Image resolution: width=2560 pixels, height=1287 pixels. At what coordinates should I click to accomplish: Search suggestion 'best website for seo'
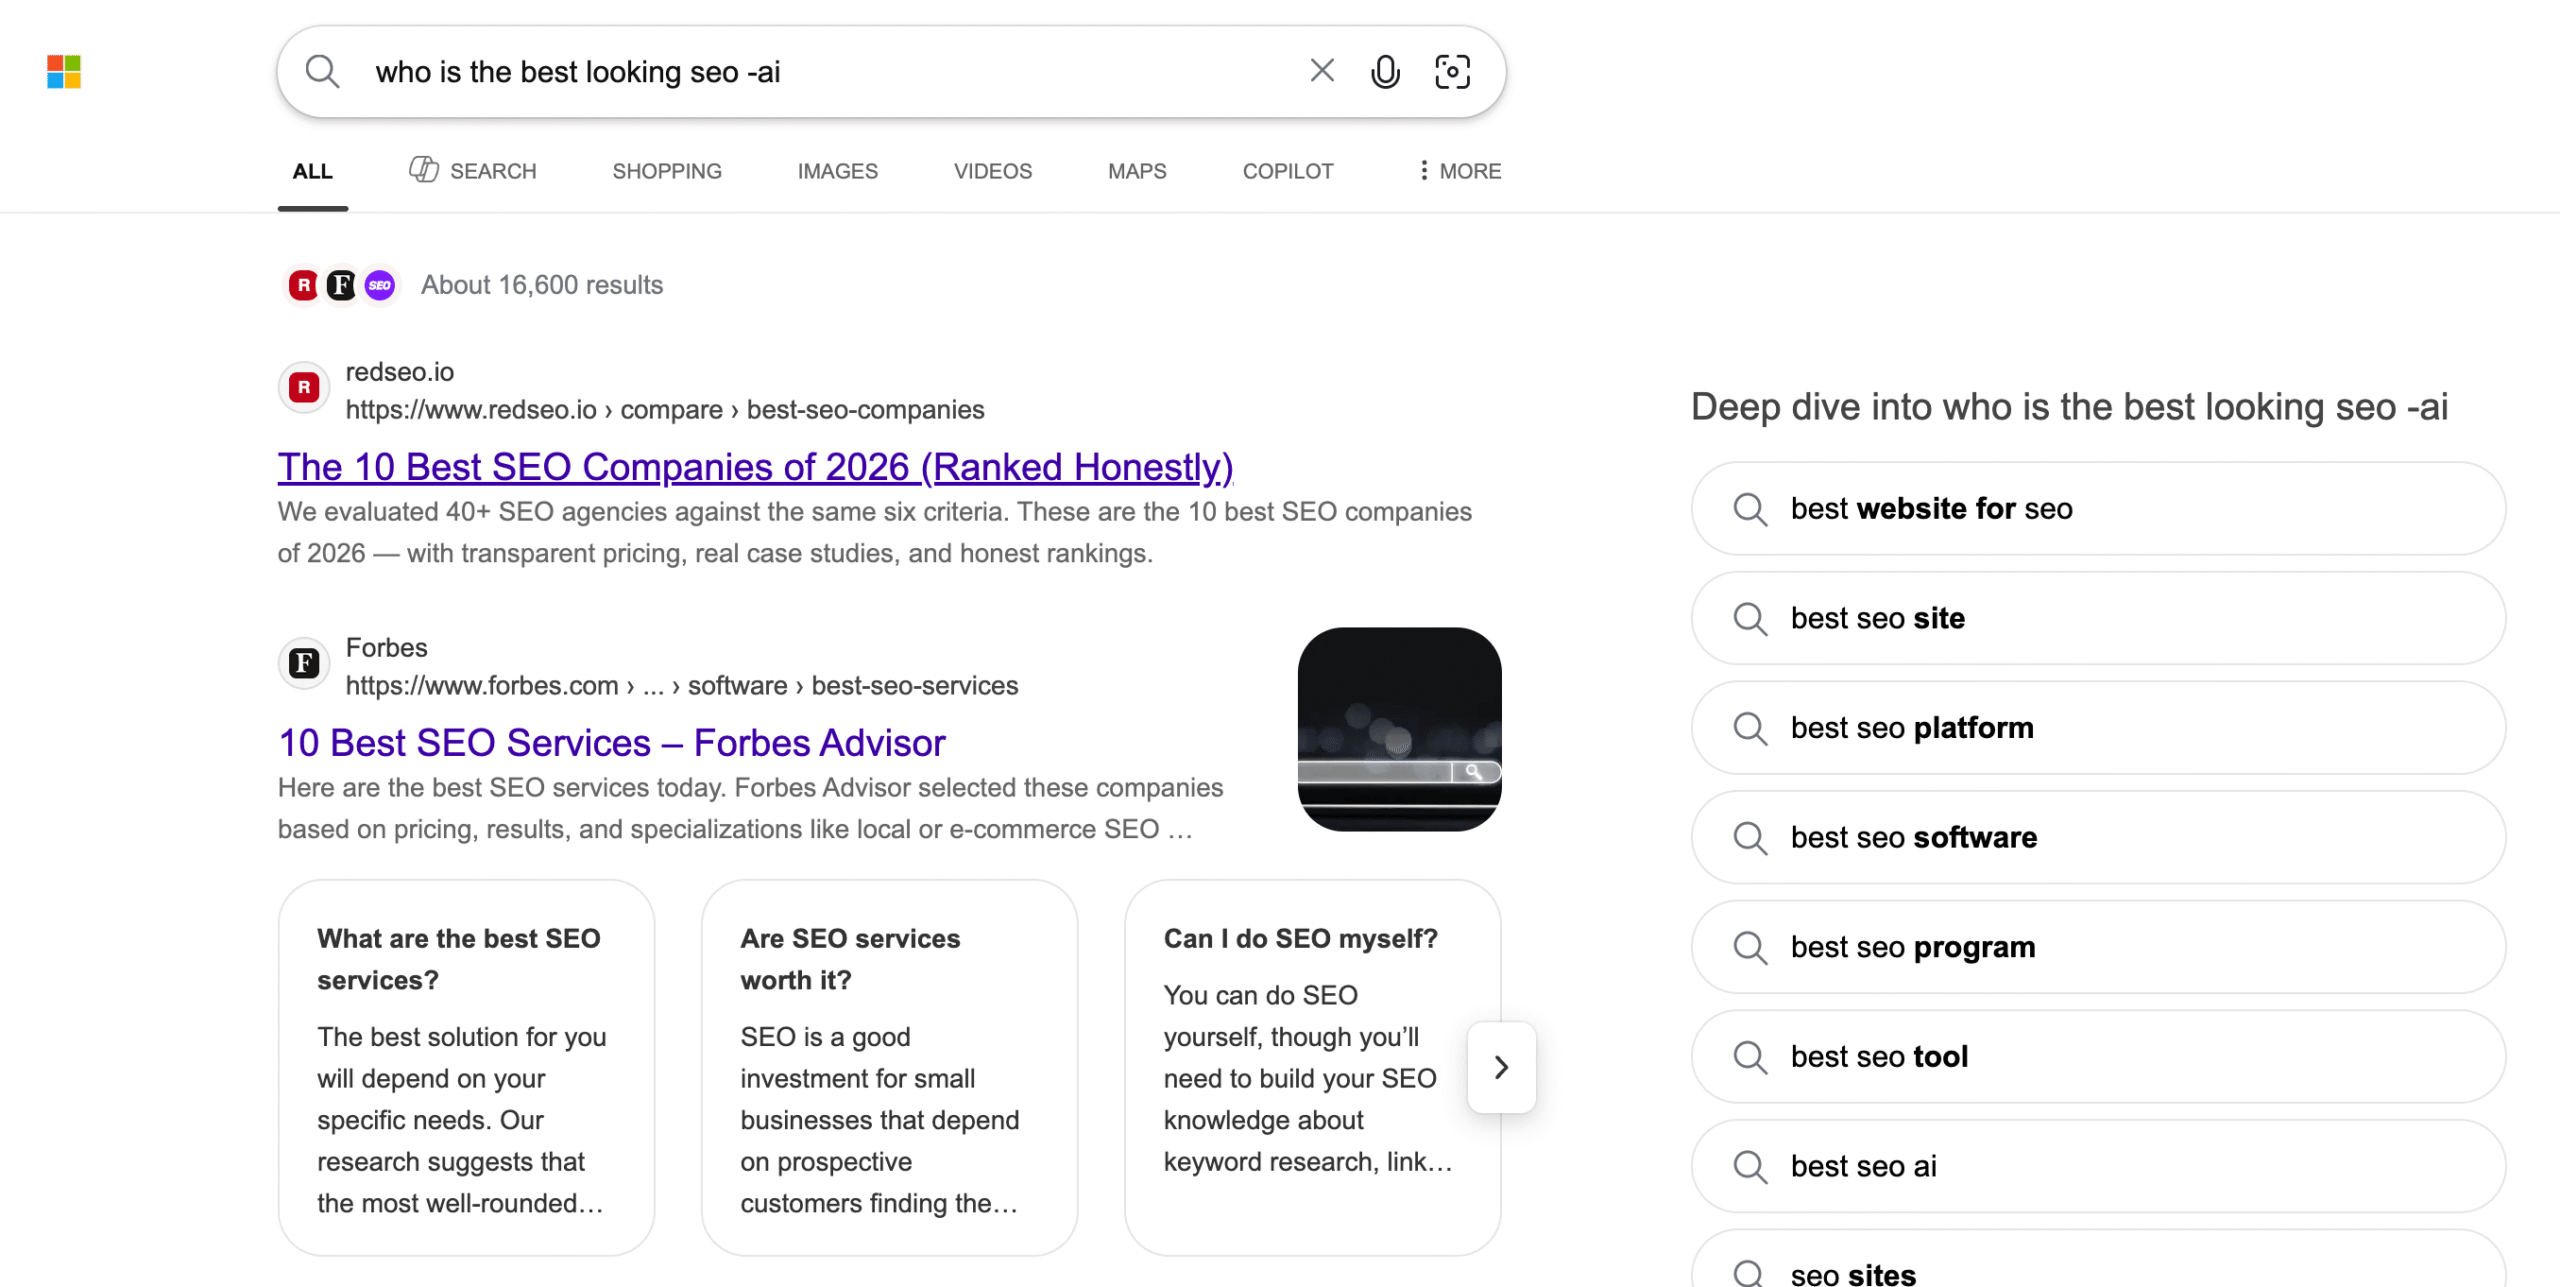click(2098, 508)
